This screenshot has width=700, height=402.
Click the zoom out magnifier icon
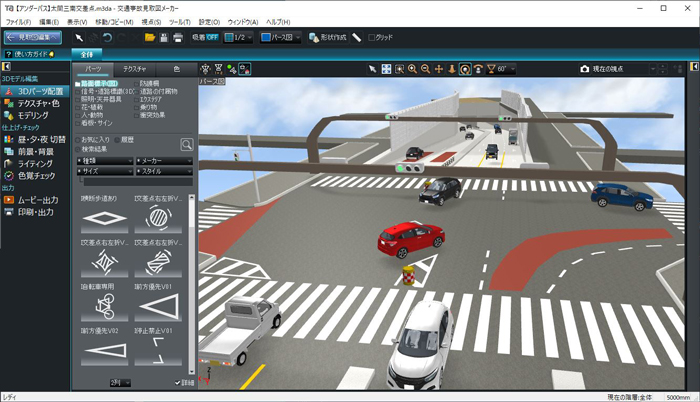pos(425,69)
